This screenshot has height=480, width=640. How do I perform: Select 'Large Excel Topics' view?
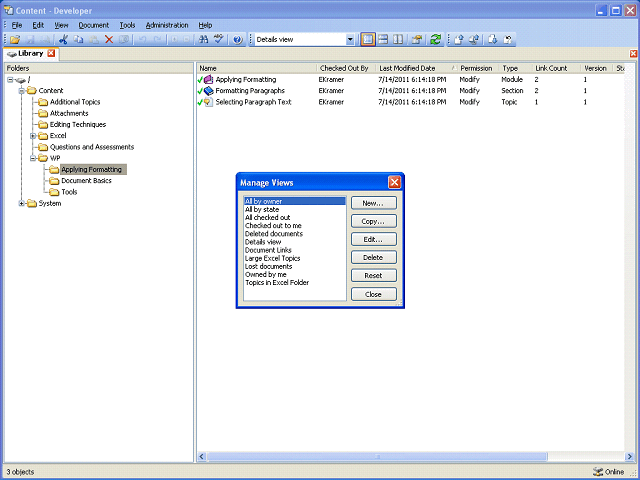294,258
